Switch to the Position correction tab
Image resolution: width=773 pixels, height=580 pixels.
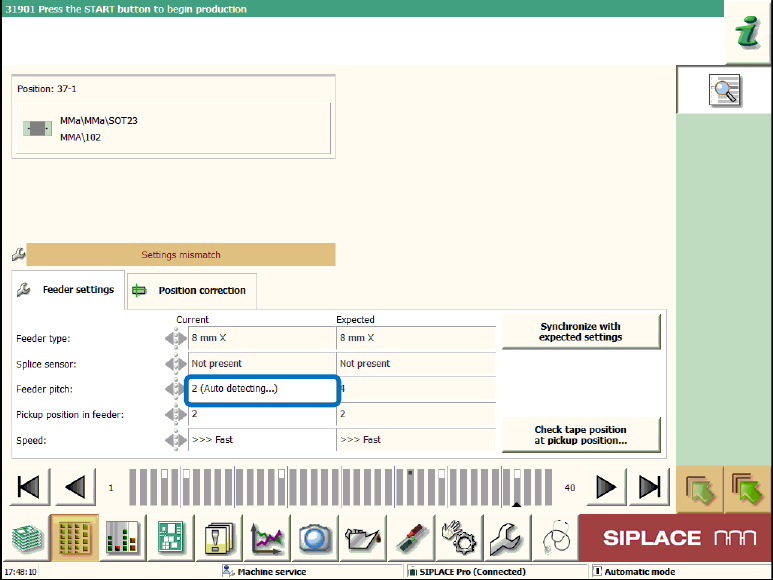point(192,291)
